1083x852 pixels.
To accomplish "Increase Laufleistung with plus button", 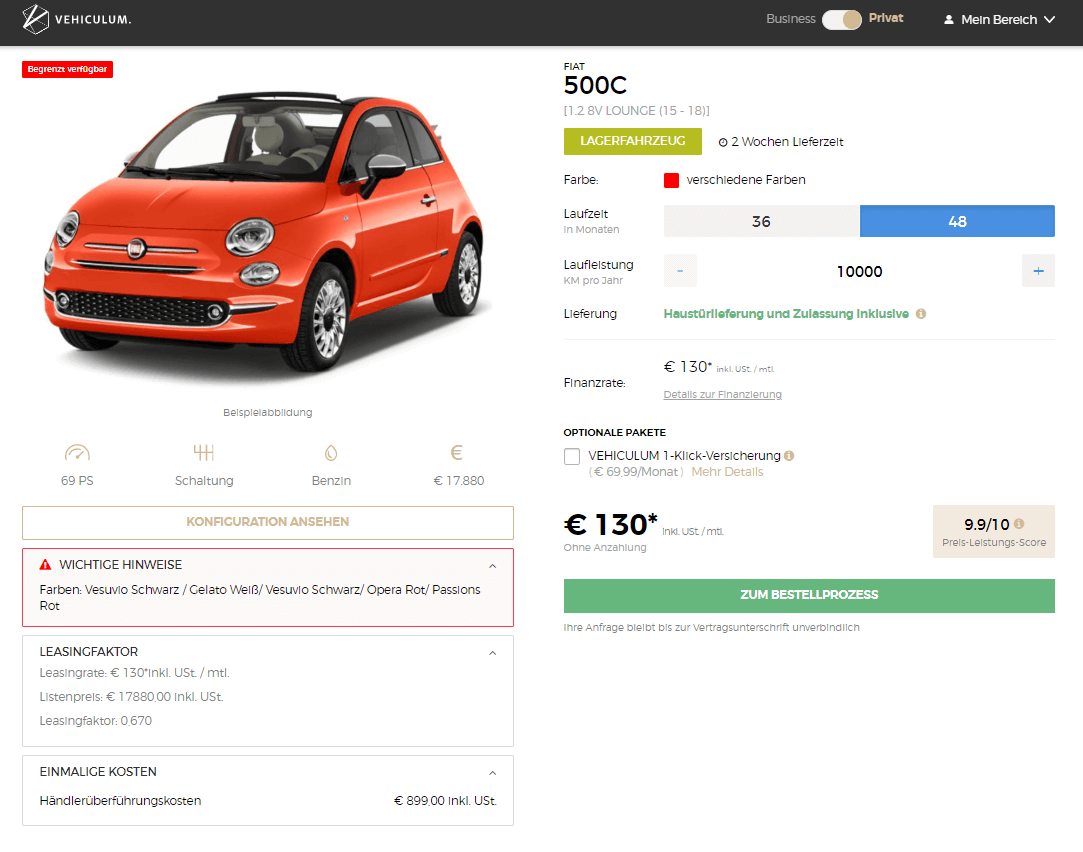I will click(x=1038, y=271).
